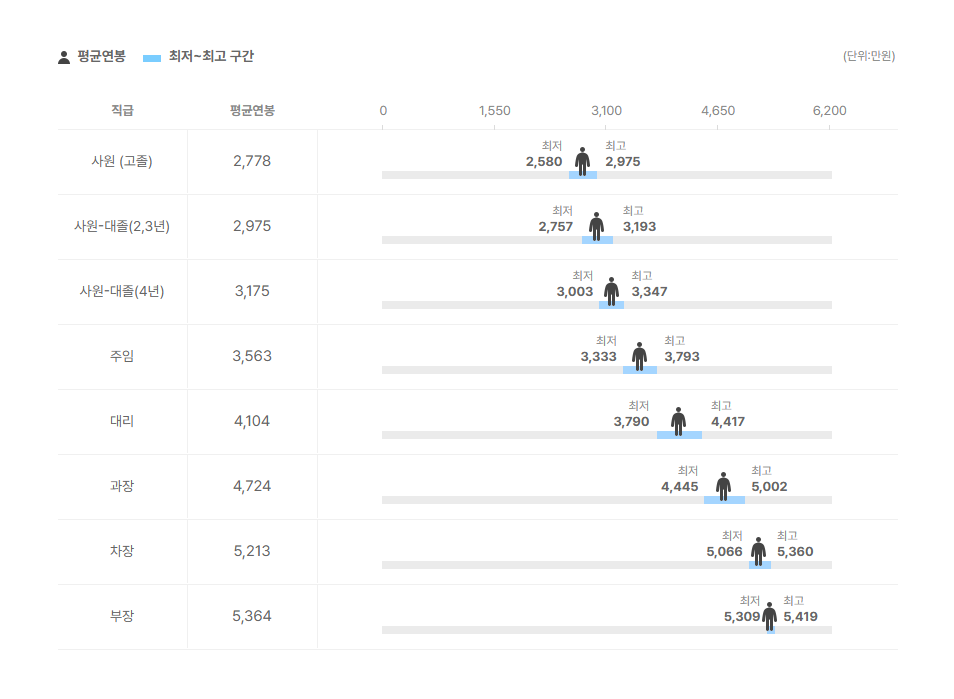
Task: Click the (단위:만원) unit label
Action: pos(869,56)
